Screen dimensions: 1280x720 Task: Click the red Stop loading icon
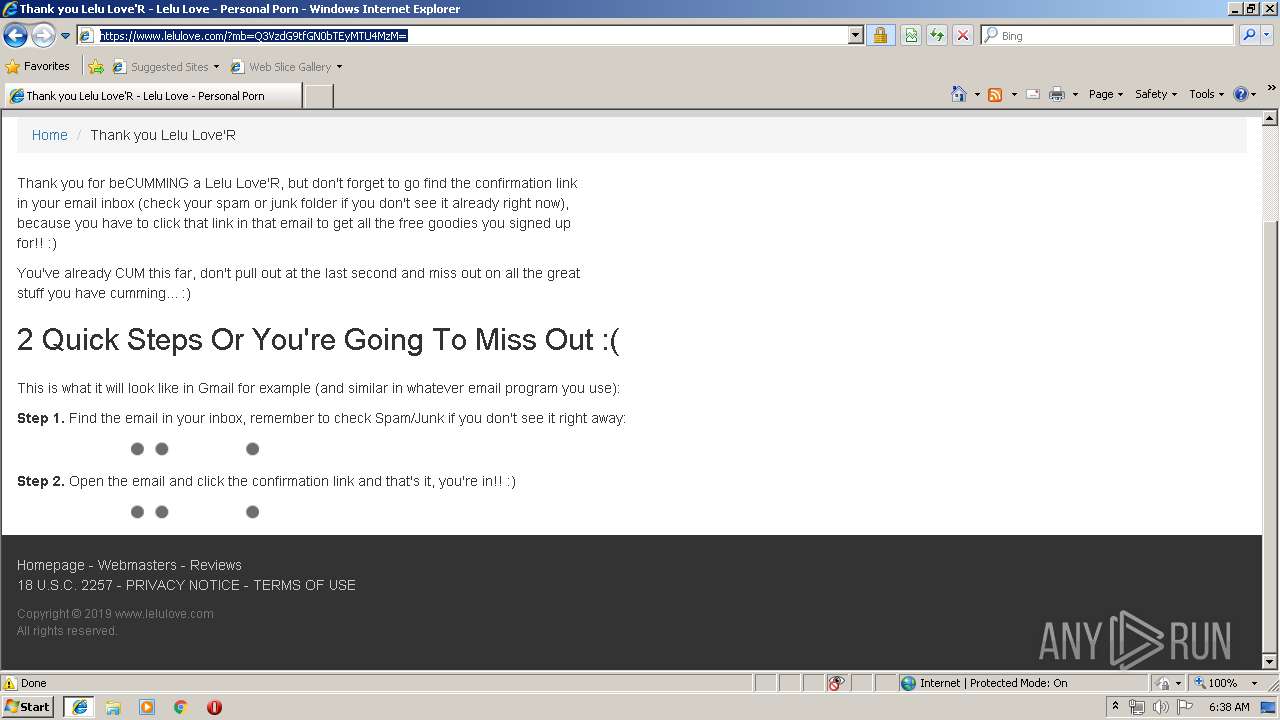coord(963,35)
